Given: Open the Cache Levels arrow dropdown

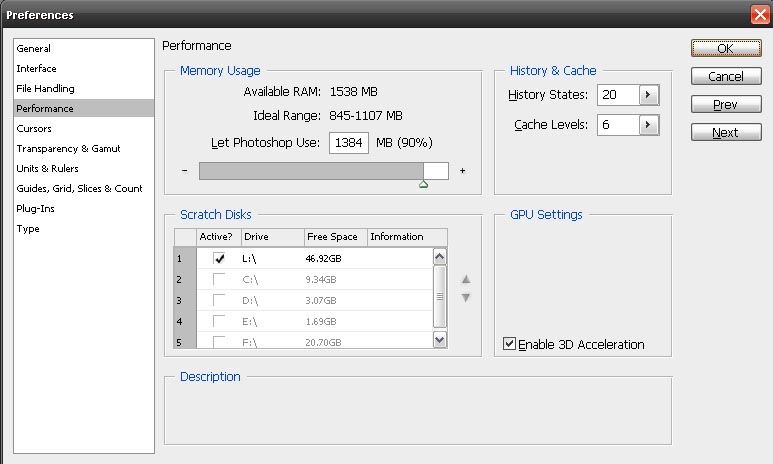Looking at the screenshot, I should tap(648, 125).
